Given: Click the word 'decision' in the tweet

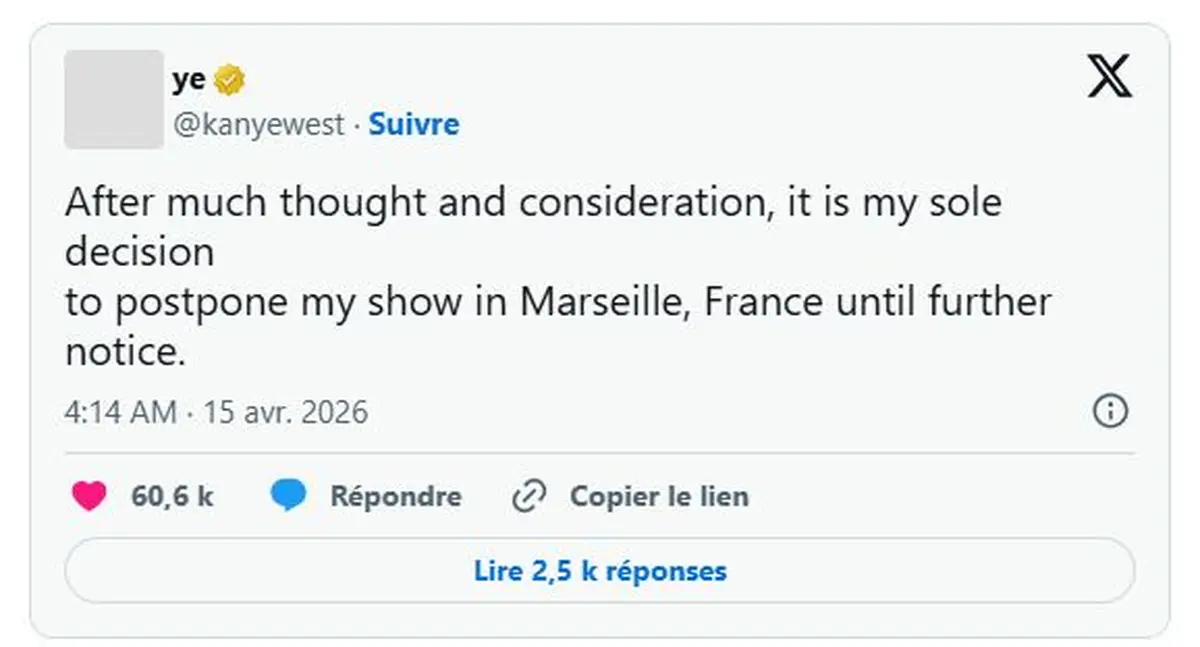Looking at the screenshot, I should (139, 253).
